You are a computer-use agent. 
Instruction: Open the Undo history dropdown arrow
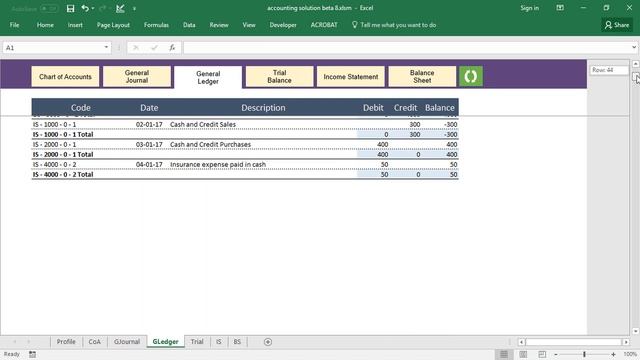93,8
